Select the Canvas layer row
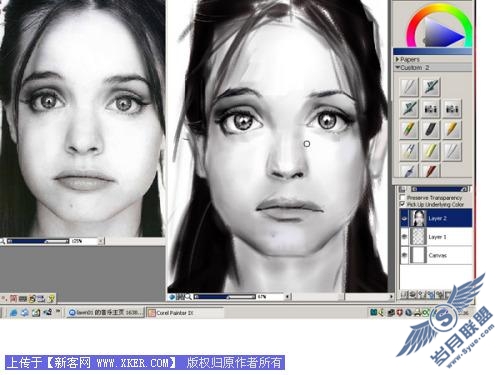The height and width of the screenshot is (375, 500). [436, 255]
